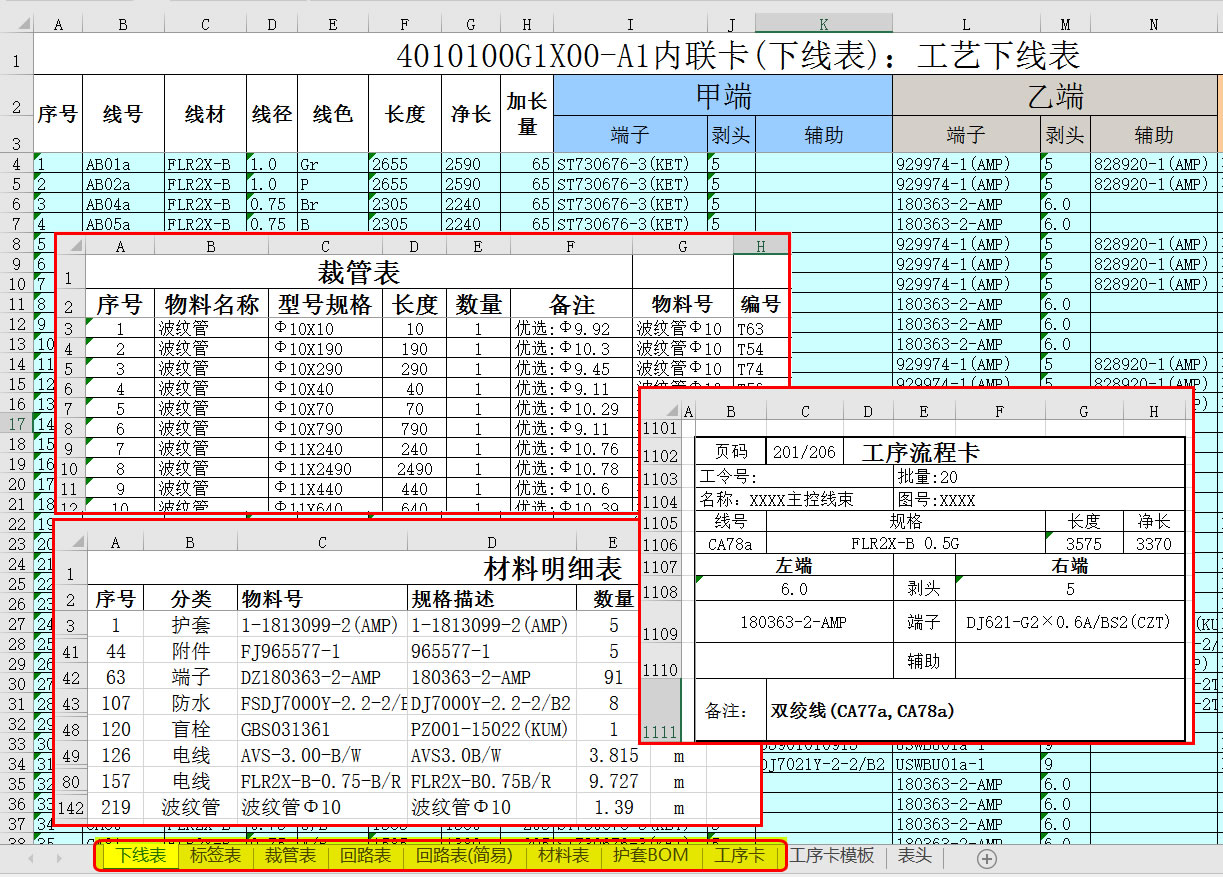1223x877 pixels.
Task: Switch to the 裁管表 sheet tab
Action: point(290,856)
